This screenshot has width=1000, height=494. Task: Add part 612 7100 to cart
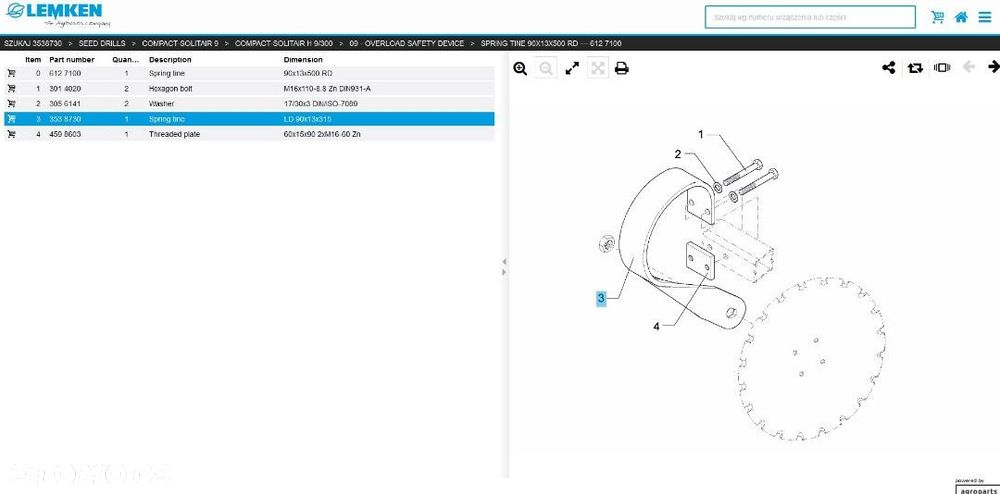pyautogui.click(x=11, y=73)
